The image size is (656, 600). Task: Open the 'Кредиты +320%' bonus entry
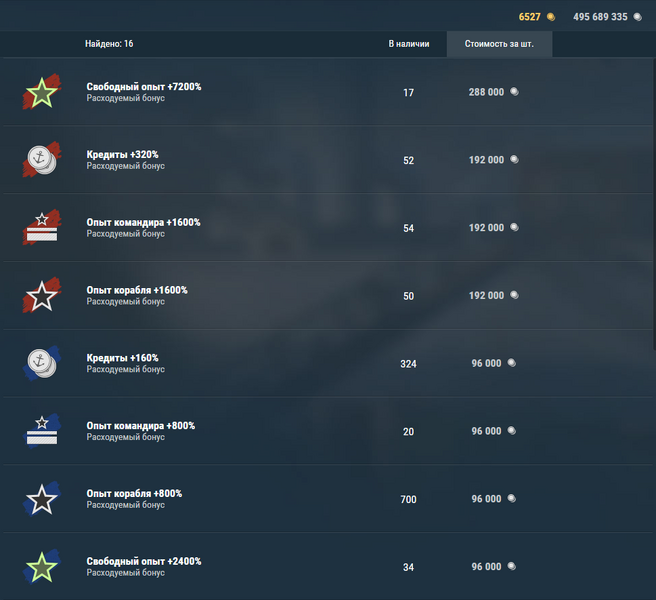tap(122, 154)
